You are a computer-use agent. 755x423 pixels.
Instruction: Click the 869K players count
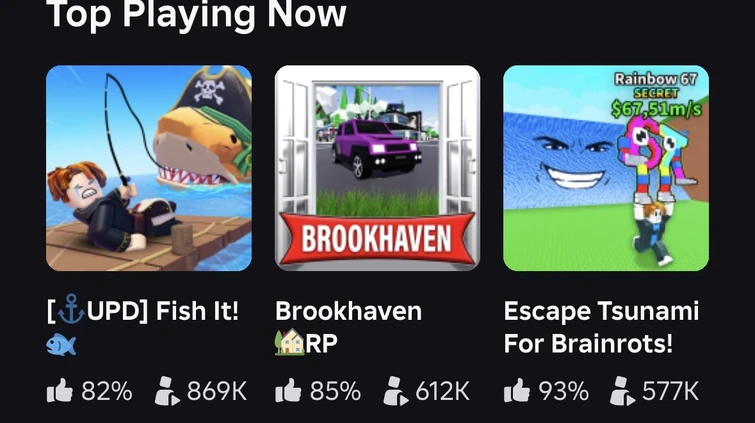[x=217, y=391]
